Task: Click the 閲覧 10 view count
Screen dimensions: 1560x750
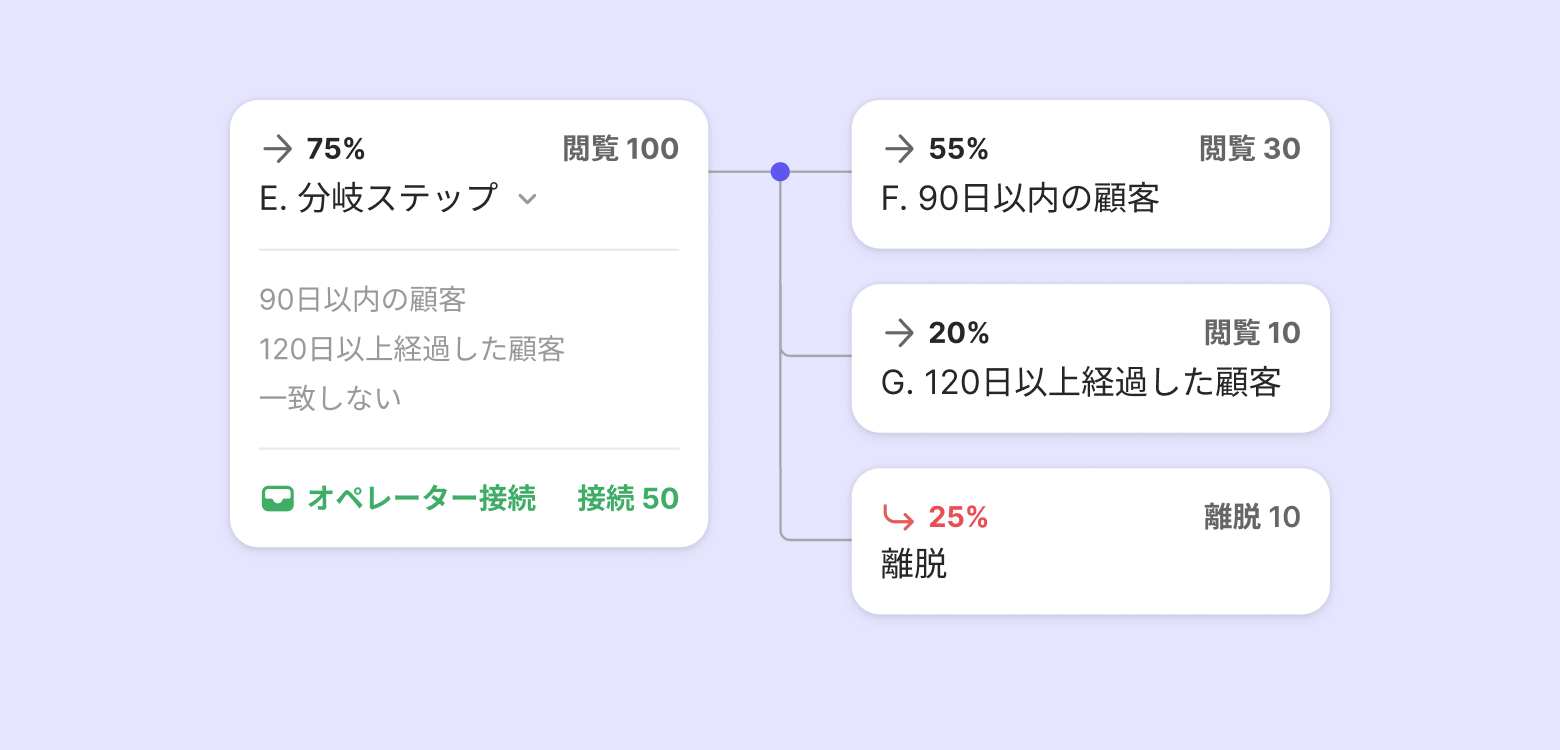Action: [x=1252, y=333]
